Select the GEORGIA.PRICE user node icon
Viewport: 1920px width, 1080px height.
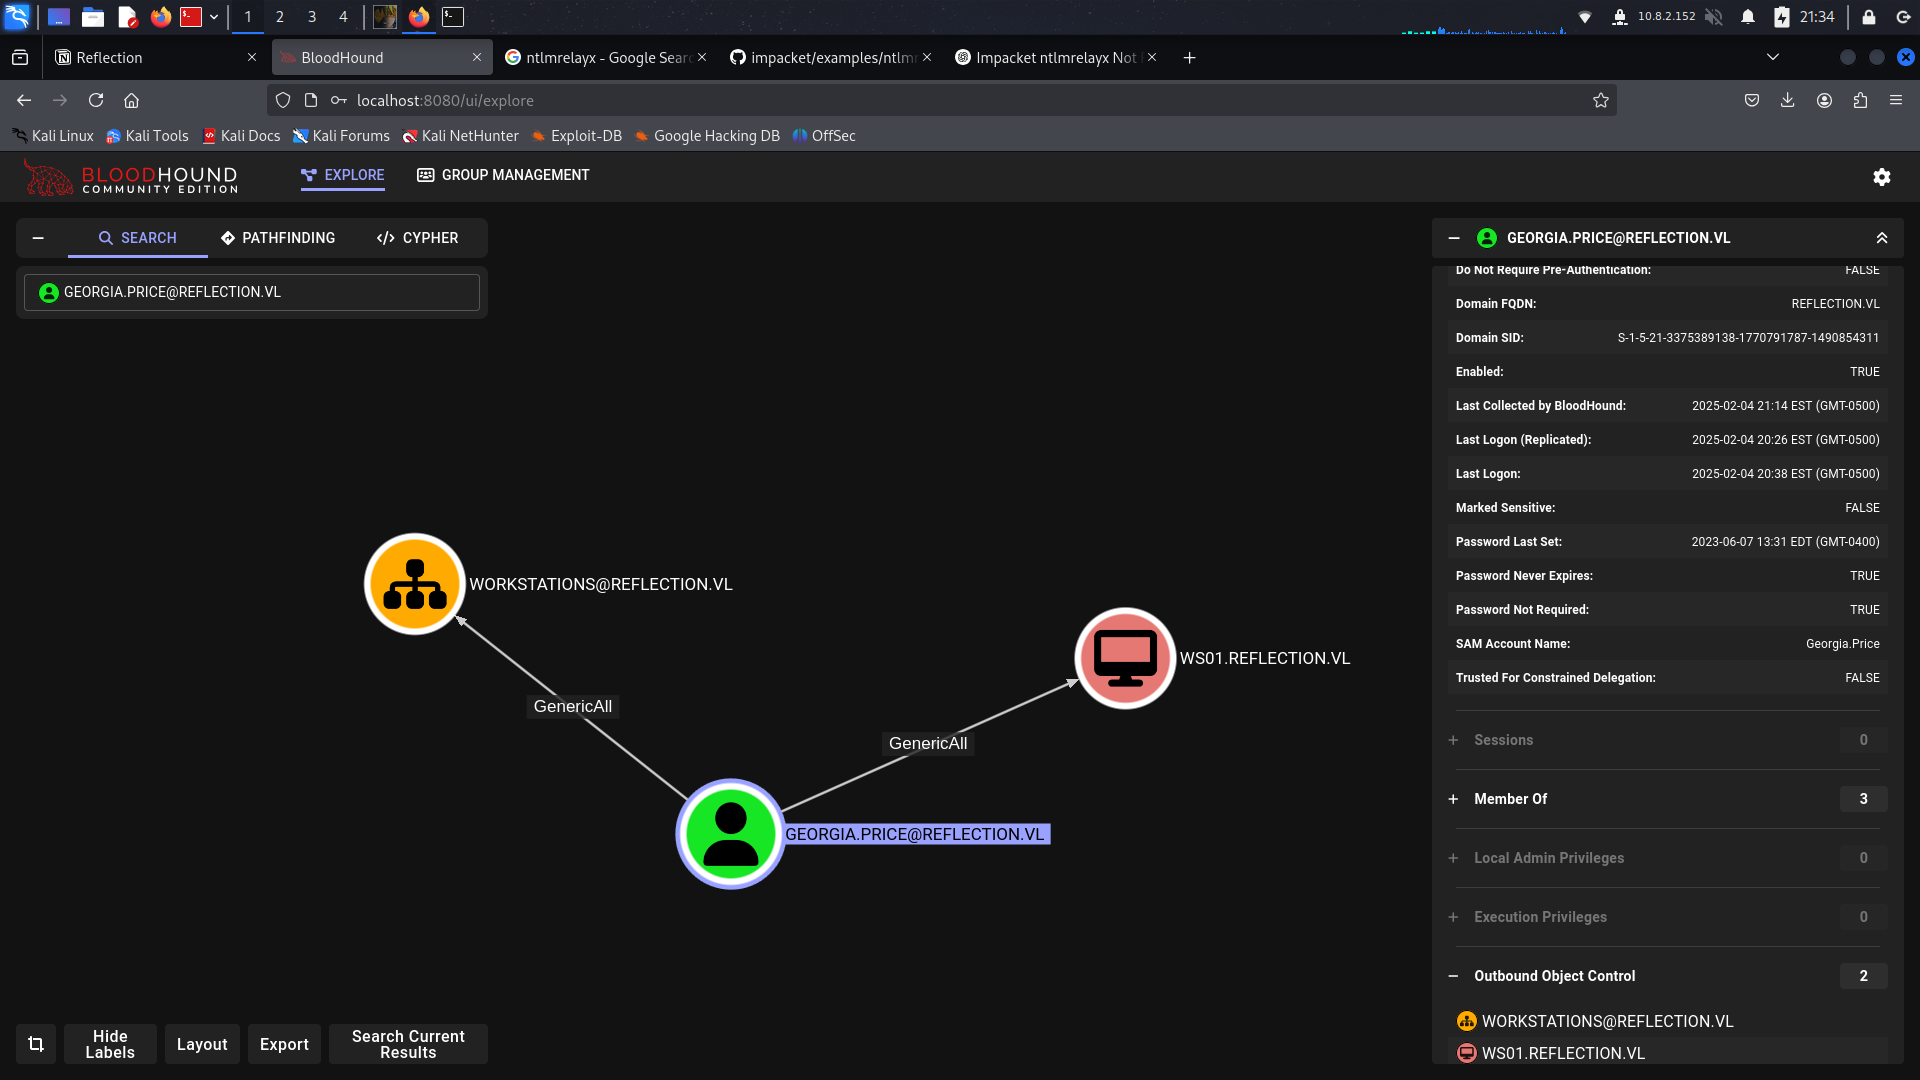731,834
